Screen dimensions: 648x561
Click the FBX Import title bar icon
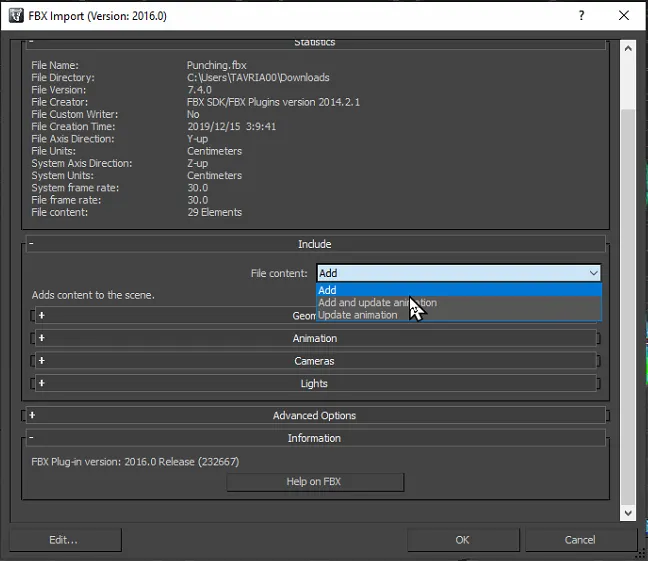tap(17, 16)
